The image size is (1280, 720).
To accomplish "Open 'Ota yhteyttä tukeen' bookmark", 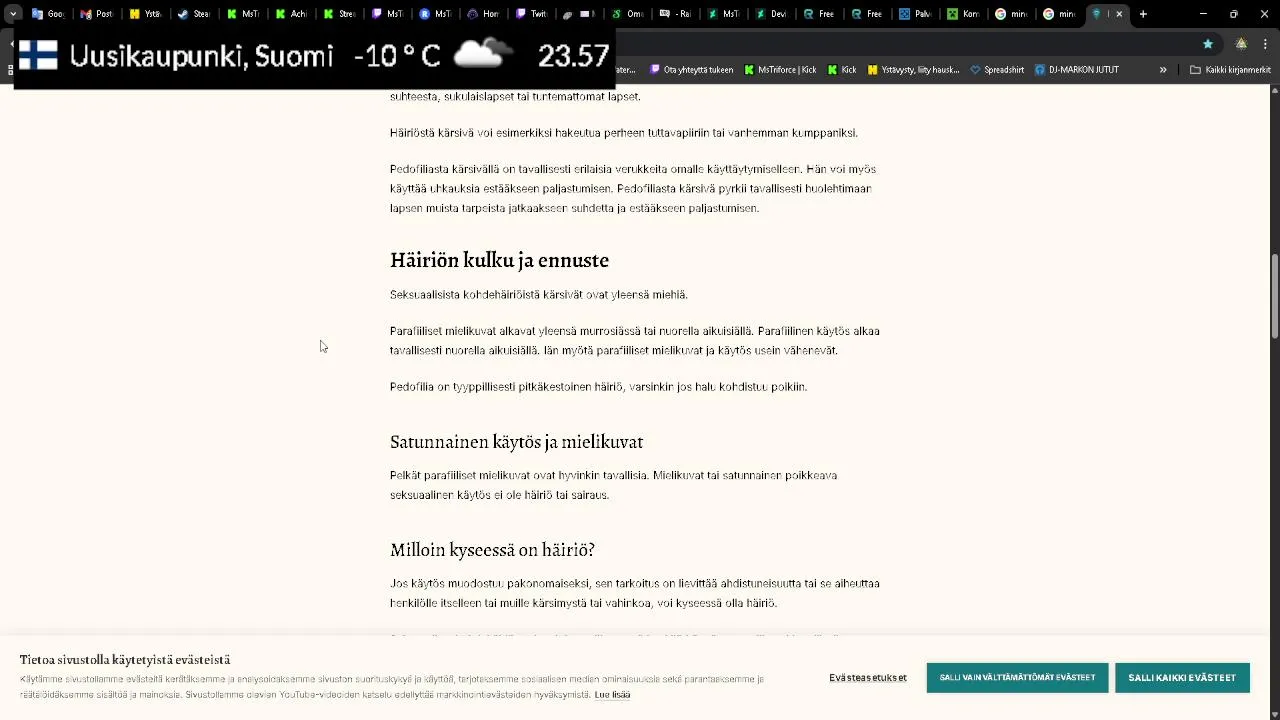I will pos(691,70).
